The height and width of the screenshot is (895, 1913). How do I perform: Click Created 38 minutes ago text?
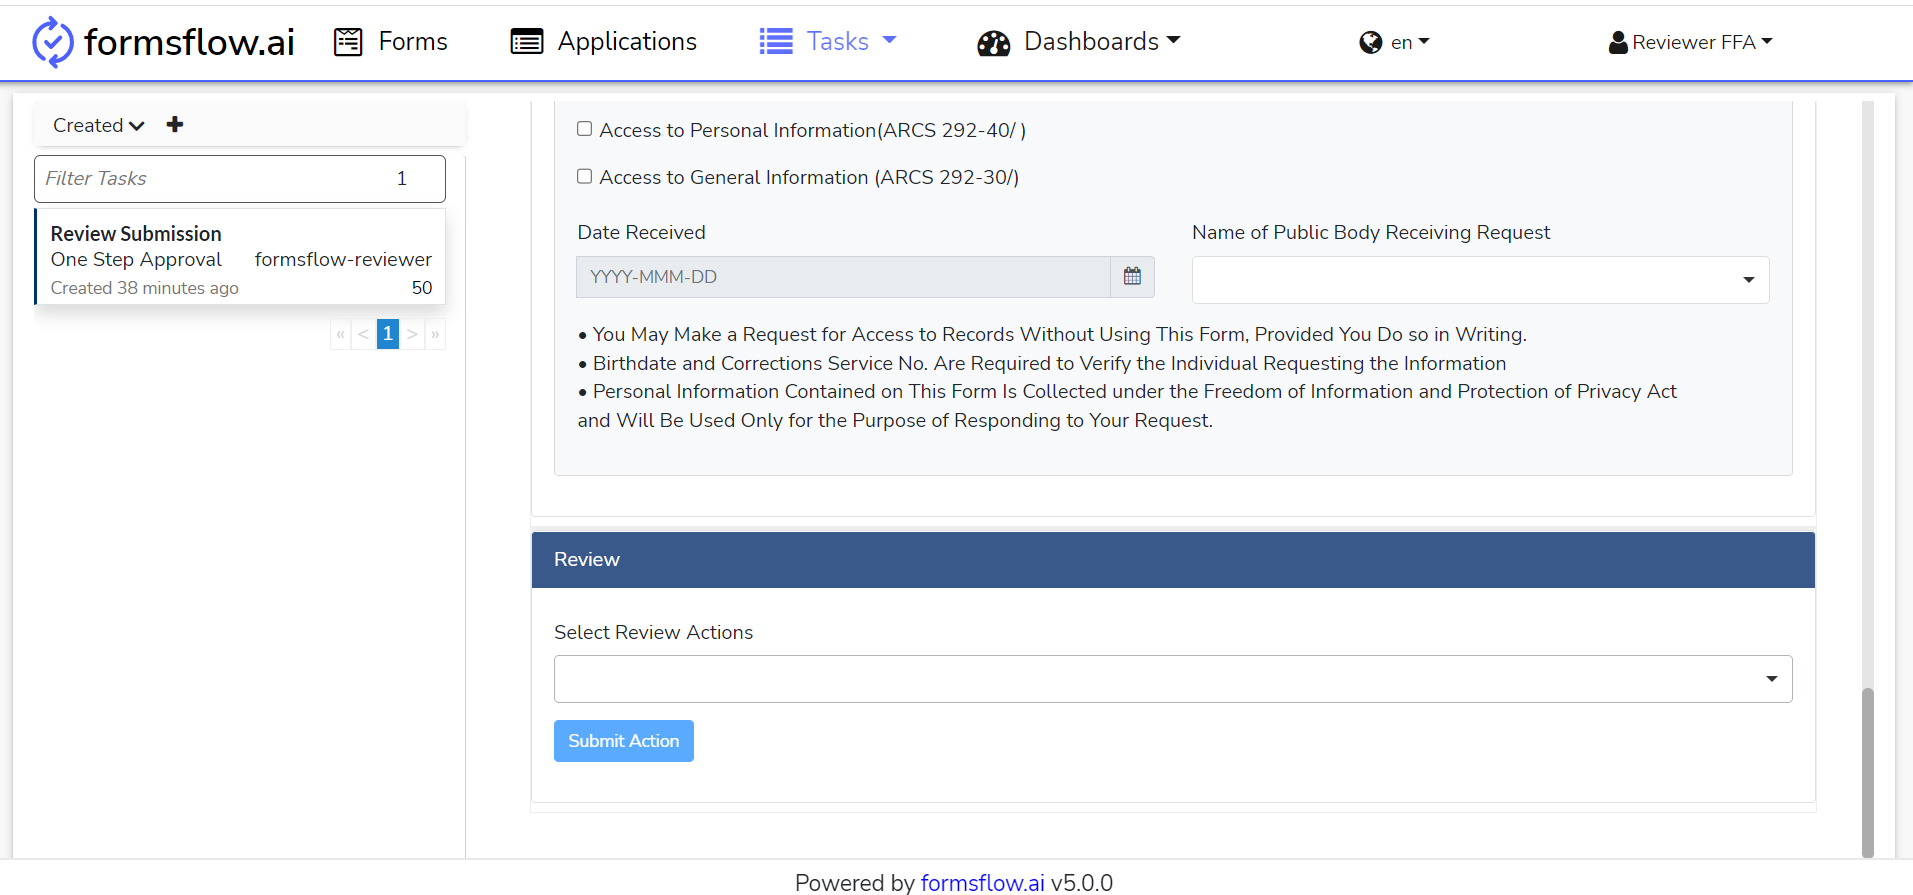[x=145, y=288]
